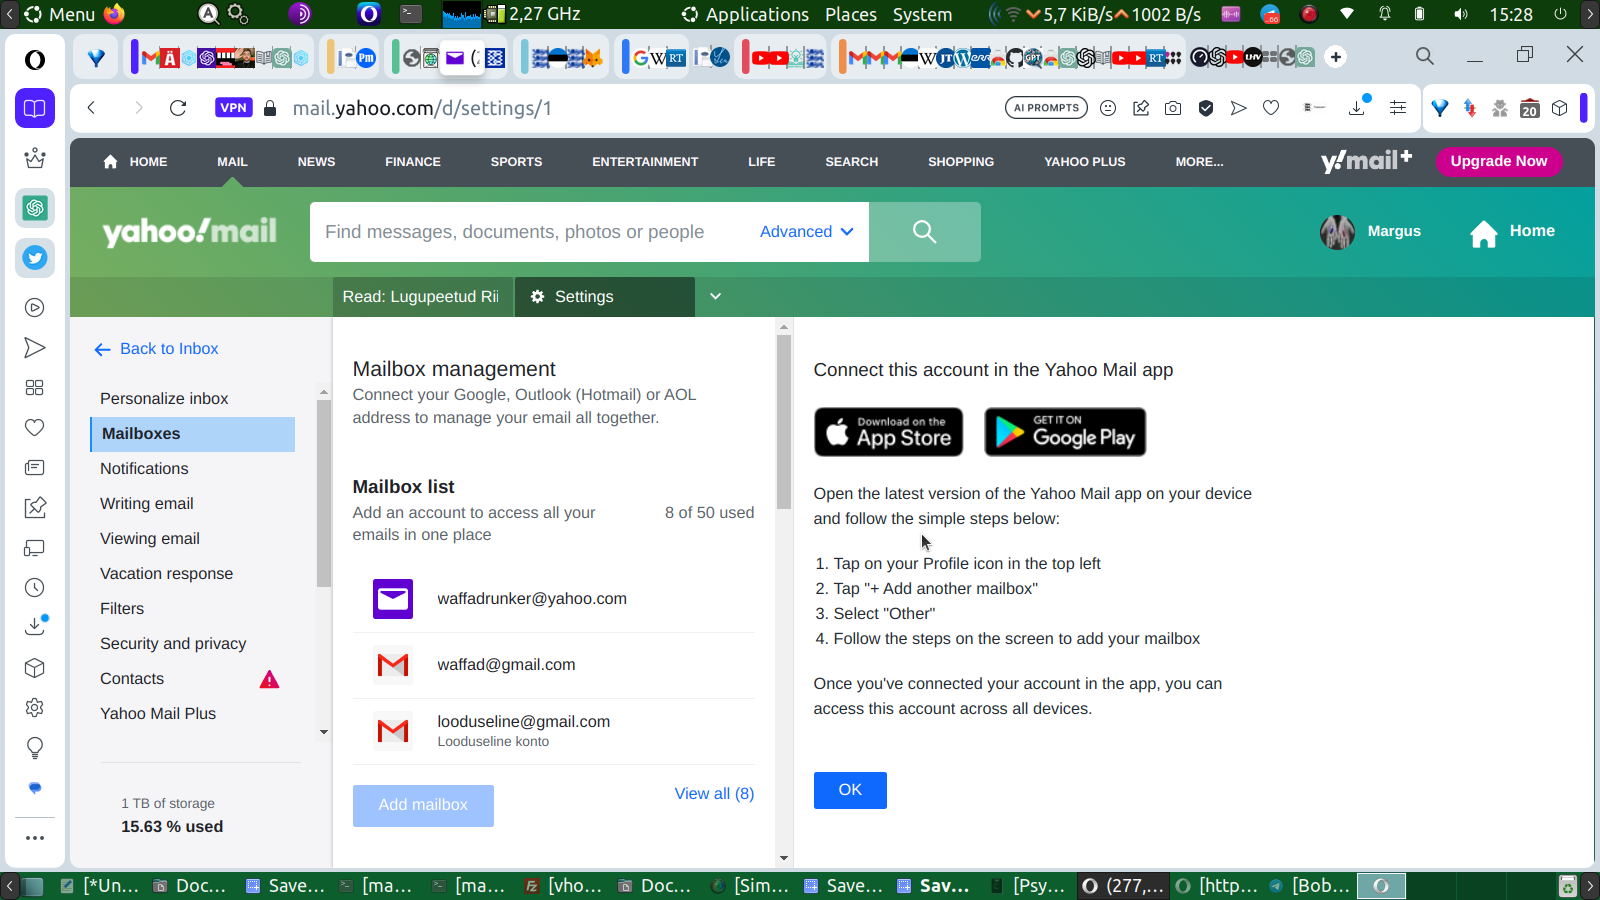Open the Downloads icon in Opera sidebar

[x=35, y=627]
